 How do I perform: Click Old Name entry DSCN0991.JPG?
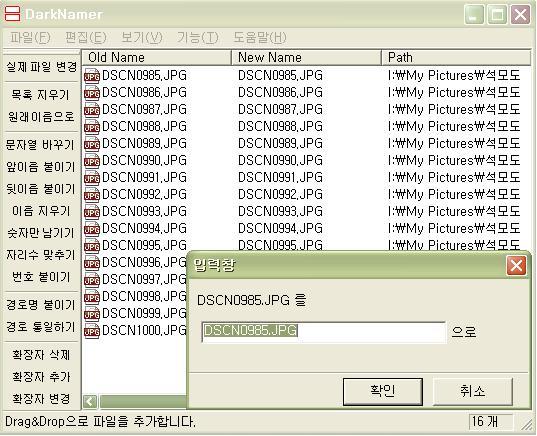tap(144, 178)
